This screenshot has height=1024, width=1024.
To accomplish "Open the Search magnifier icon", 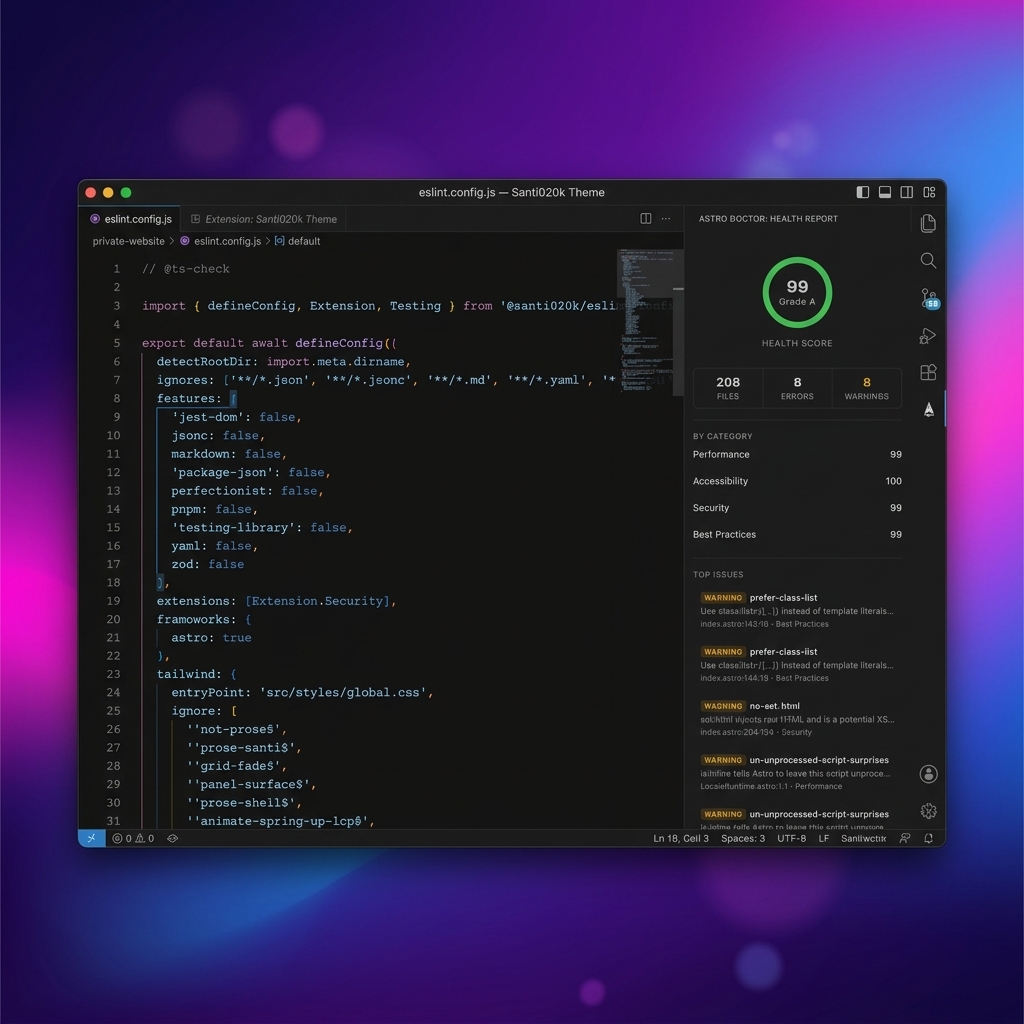I will 928,261.
